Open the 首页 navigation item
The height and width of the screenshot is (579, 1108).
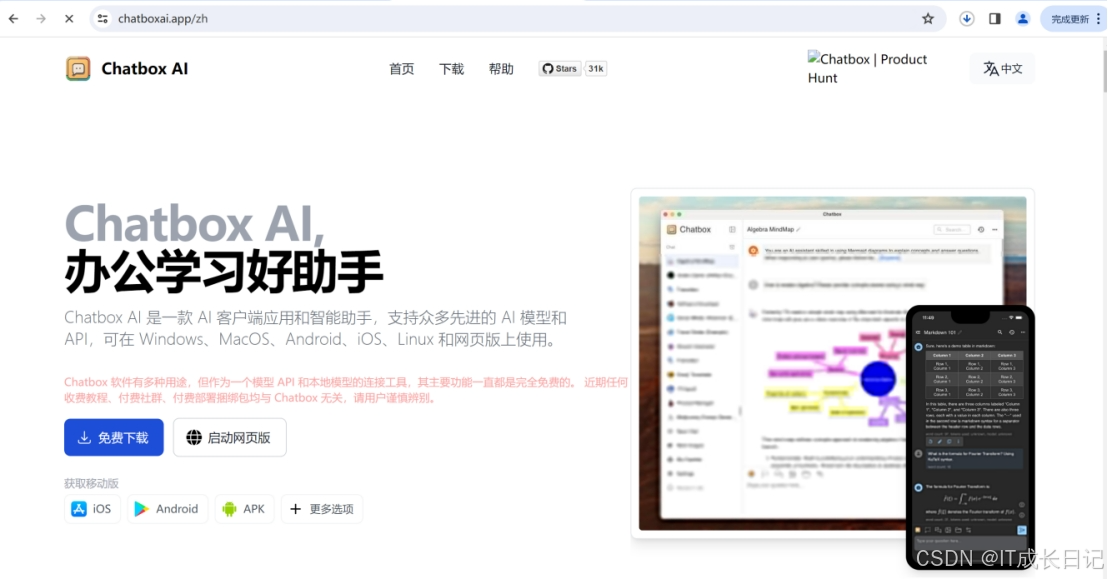point(401,69)
